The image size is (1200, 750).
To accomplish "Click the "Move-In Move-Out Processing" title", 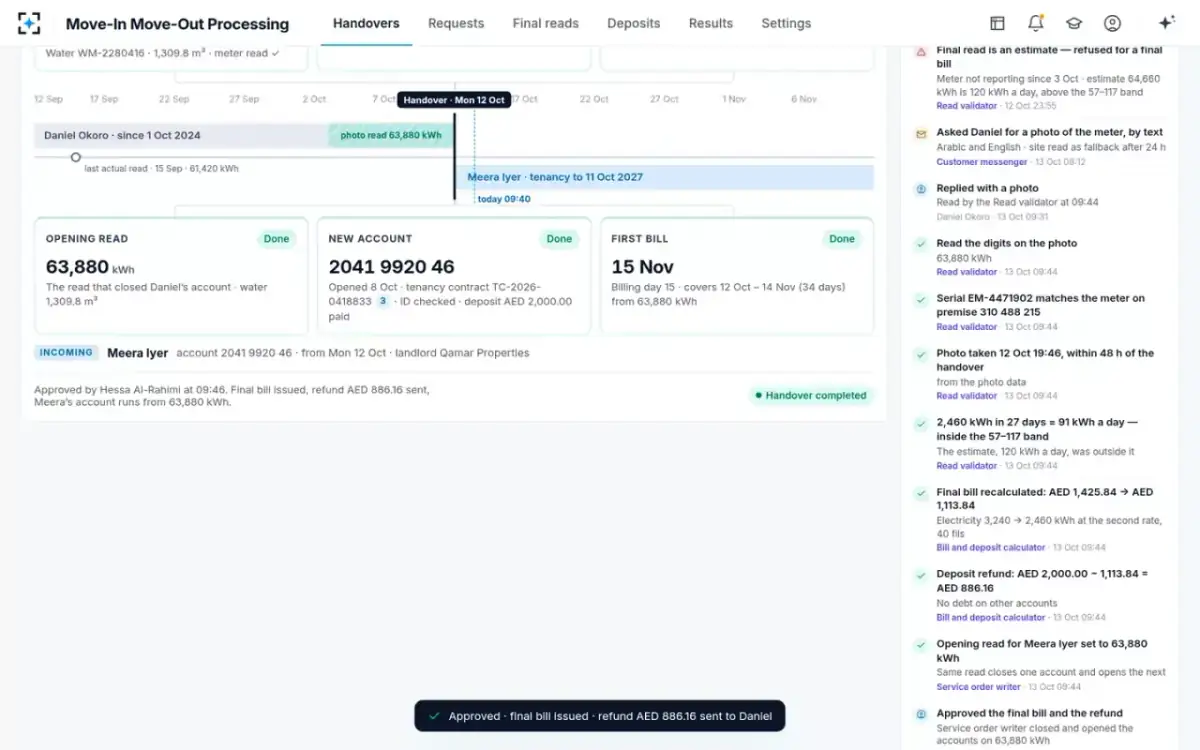I will [177, 24].
